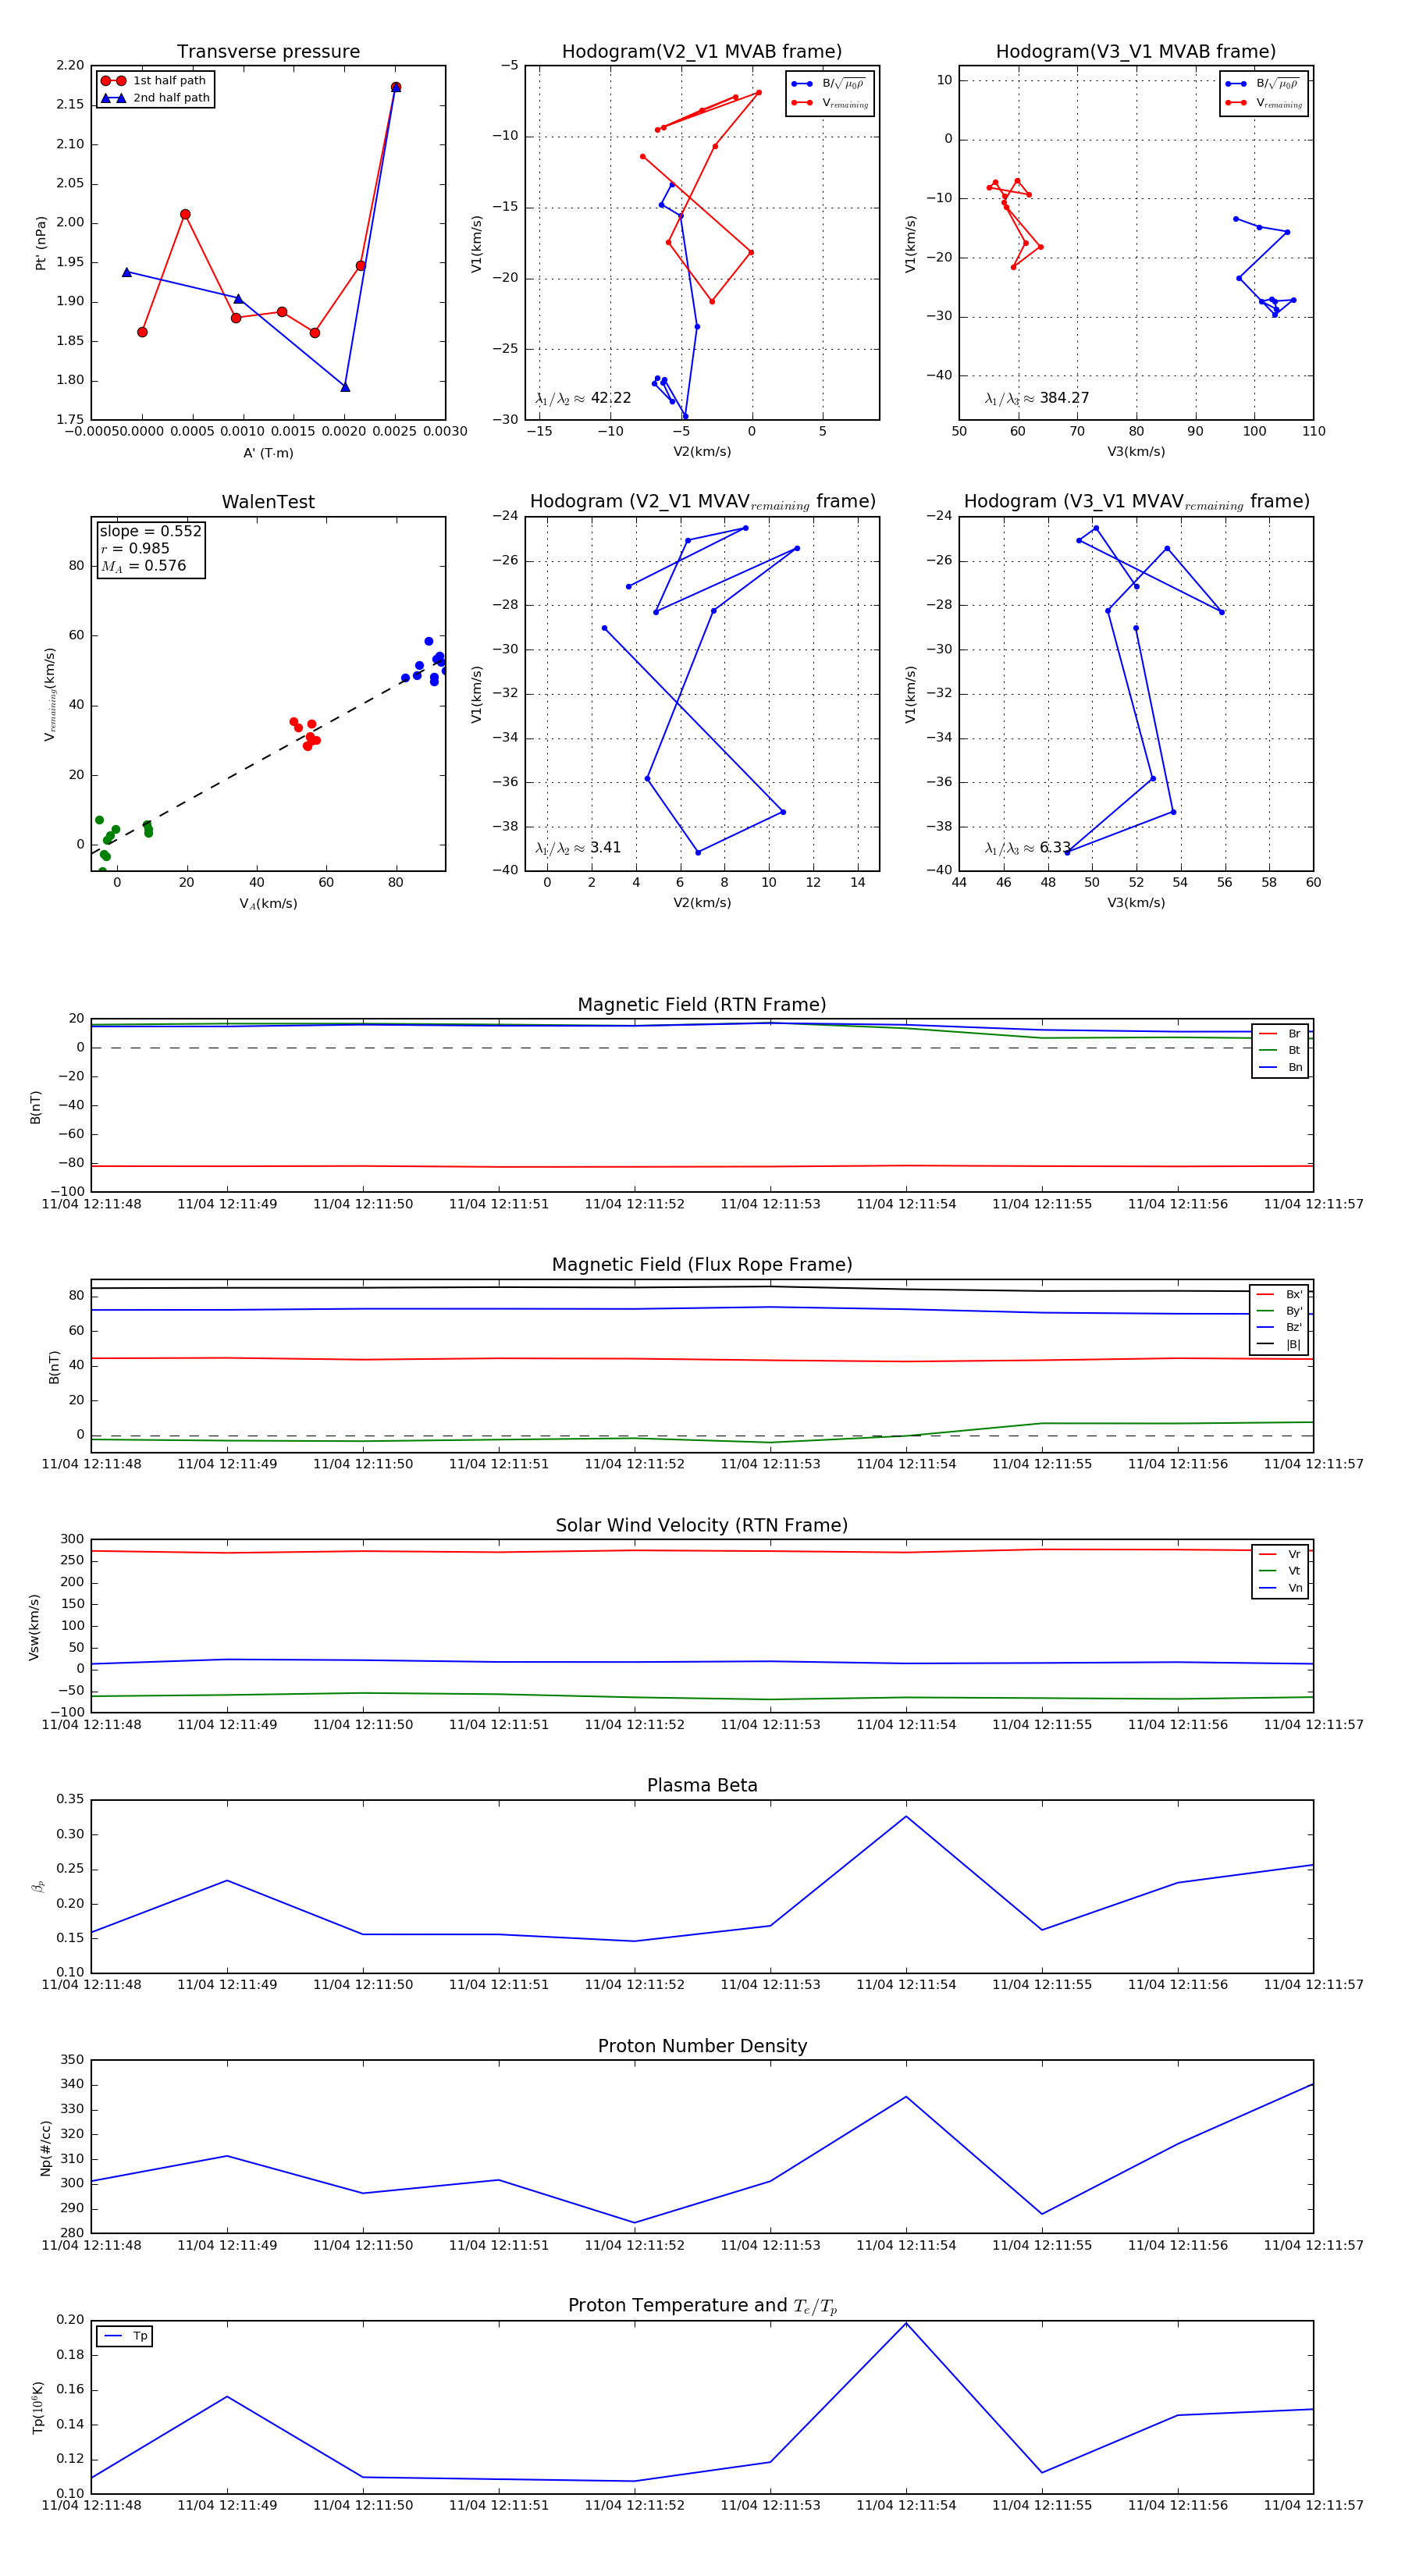
Task: Click the "Np(#/cc)" y-axis label
Action: pyautogui.click(x=46, y=2147)
